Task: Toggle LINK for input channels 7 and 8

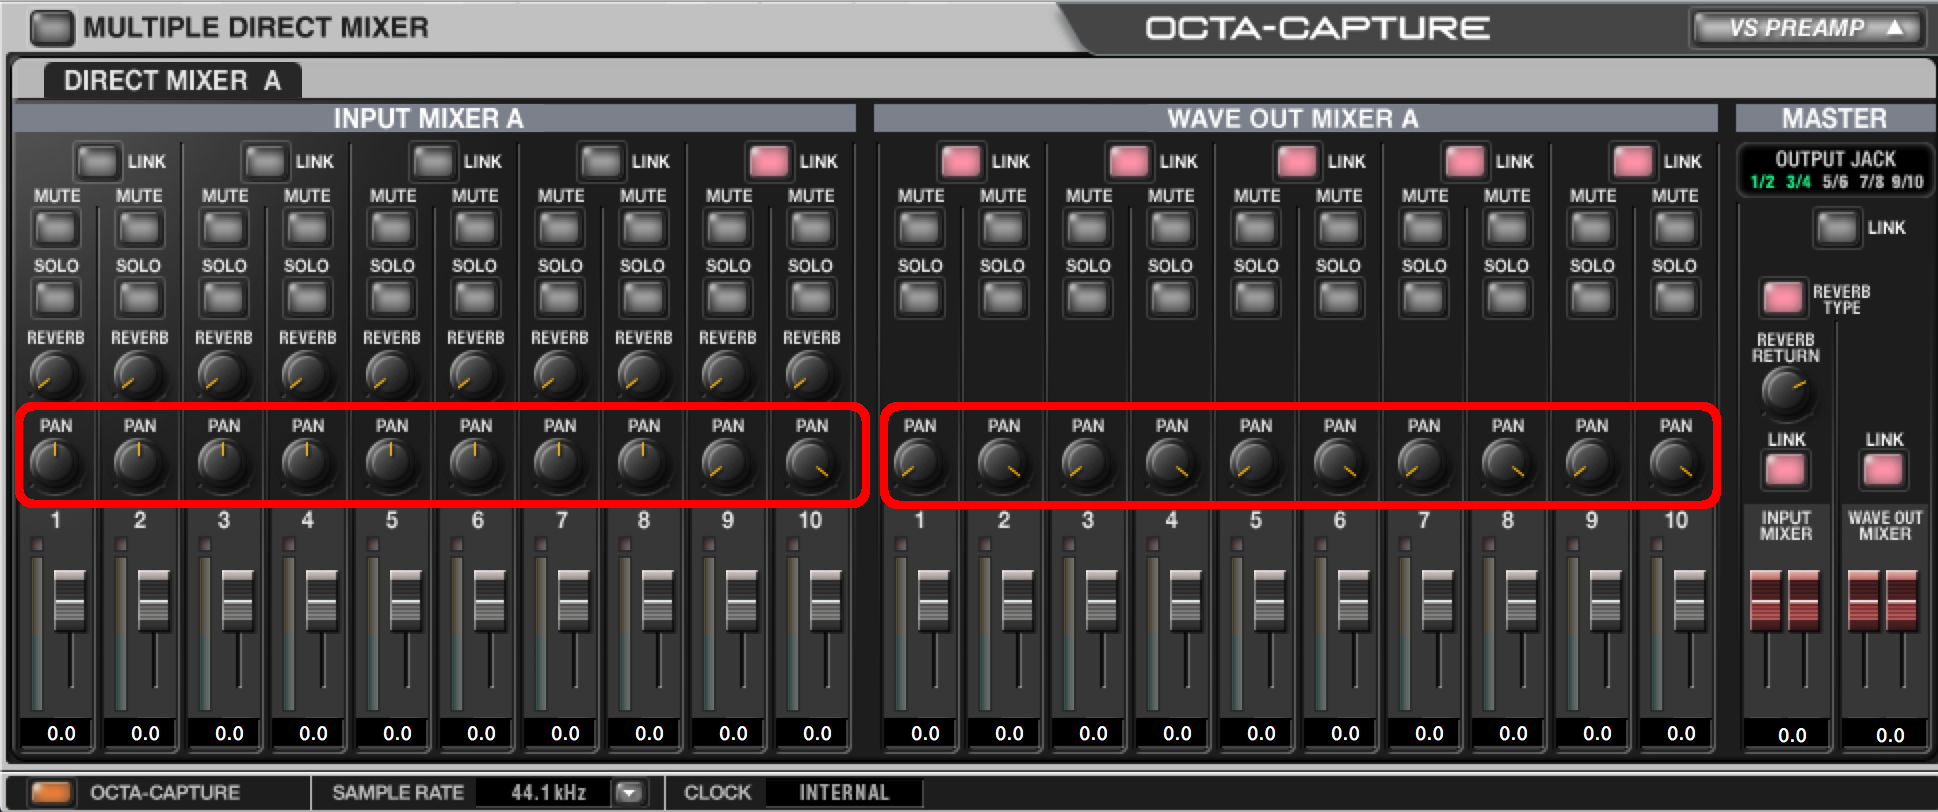Action: click(x=602, y=161)
